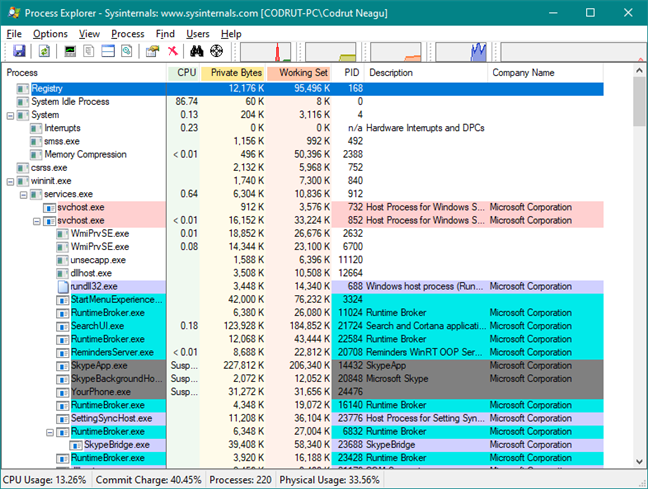The image size is (648, 489).
Task: Open the Options menu
Action: pyautogui.click(x=50, y=34)
